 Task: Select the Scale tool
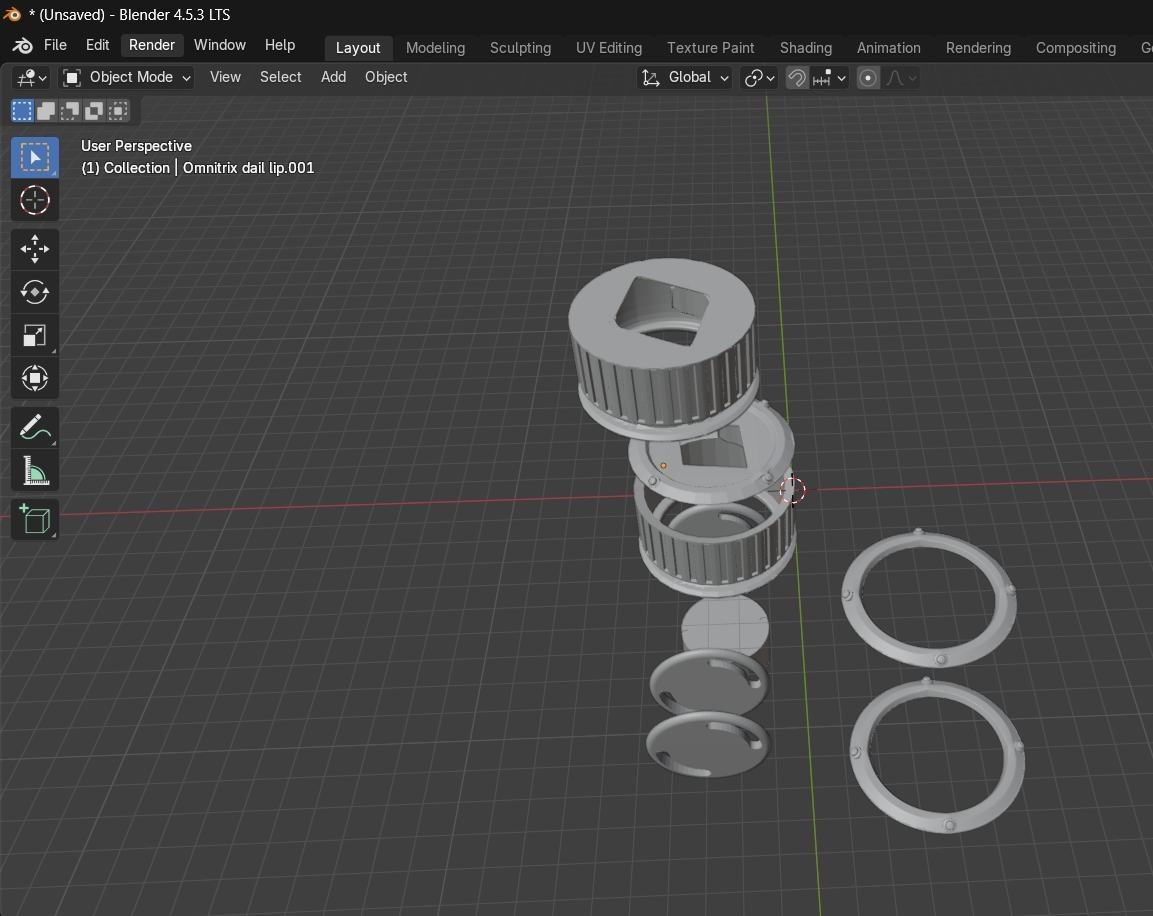pos(35,335)
